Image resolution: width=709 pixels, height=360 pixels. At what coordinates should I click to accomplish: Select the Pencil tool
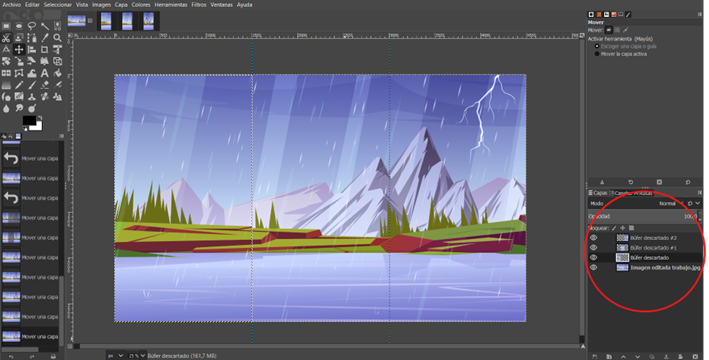click(x=19, y=85)
